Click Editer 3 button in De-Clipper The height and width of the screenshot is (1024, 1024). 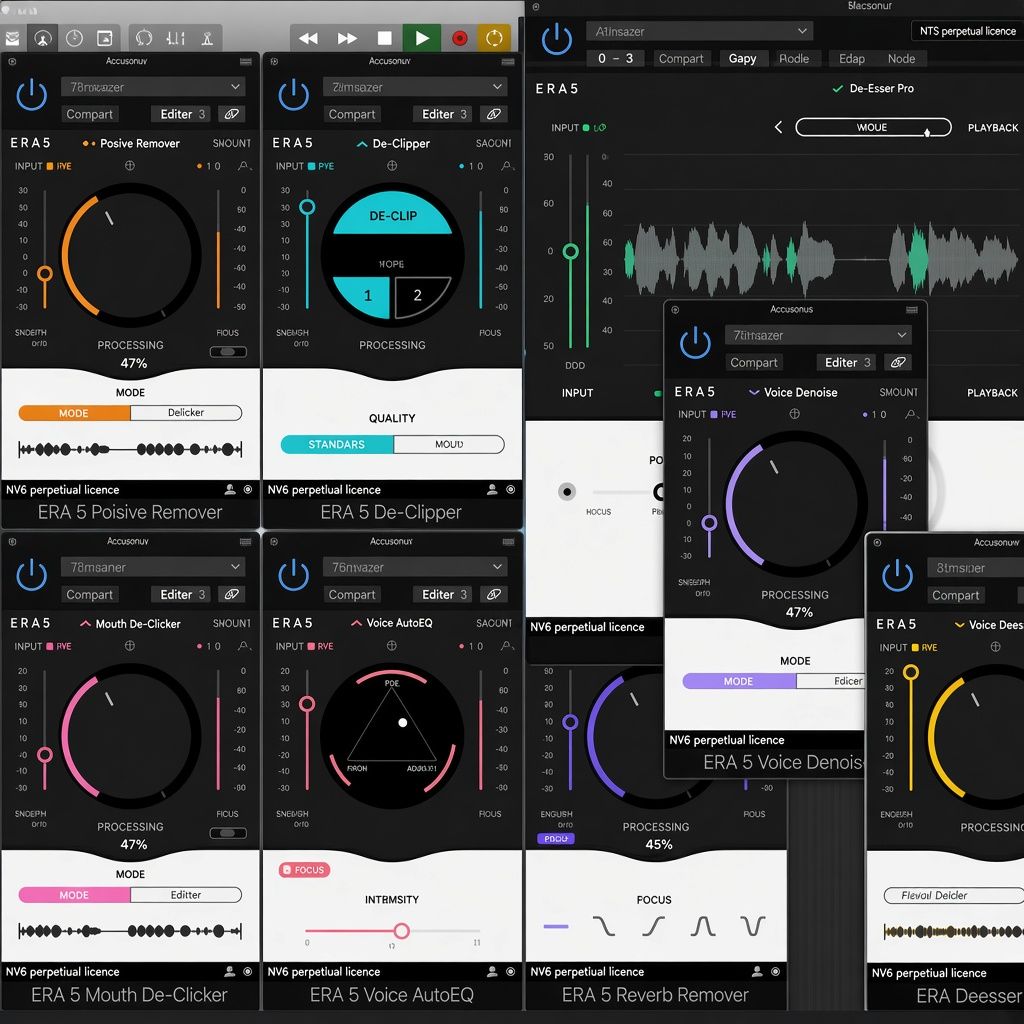pyautogui.click(x=444, y=114)
